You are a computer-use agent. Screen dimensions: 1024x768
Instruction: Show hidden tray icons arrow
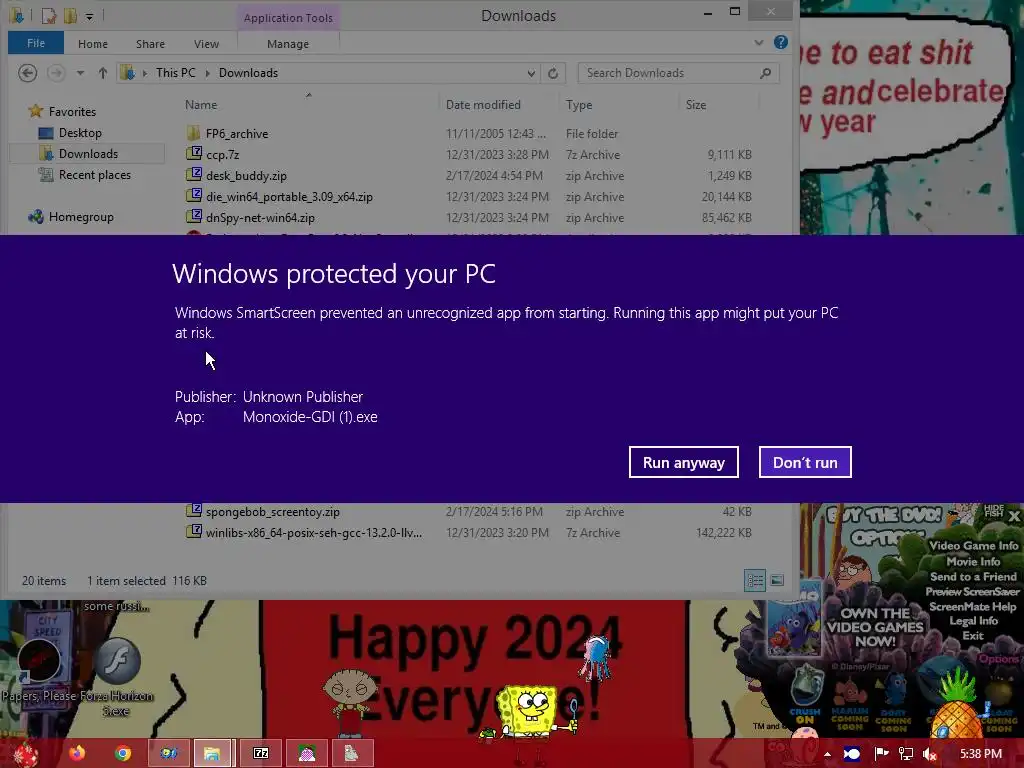[827, 754]
